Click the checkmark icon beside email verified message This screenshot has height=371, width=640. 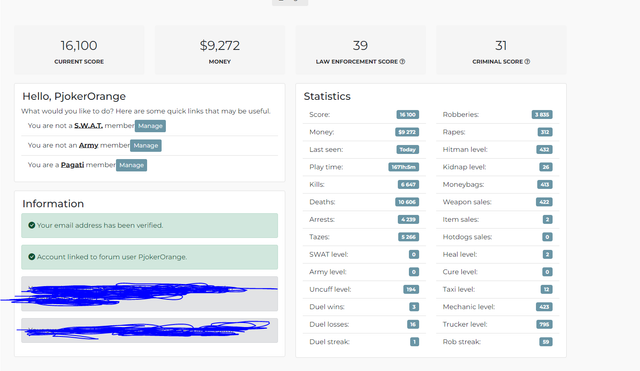tap(31, 225)
